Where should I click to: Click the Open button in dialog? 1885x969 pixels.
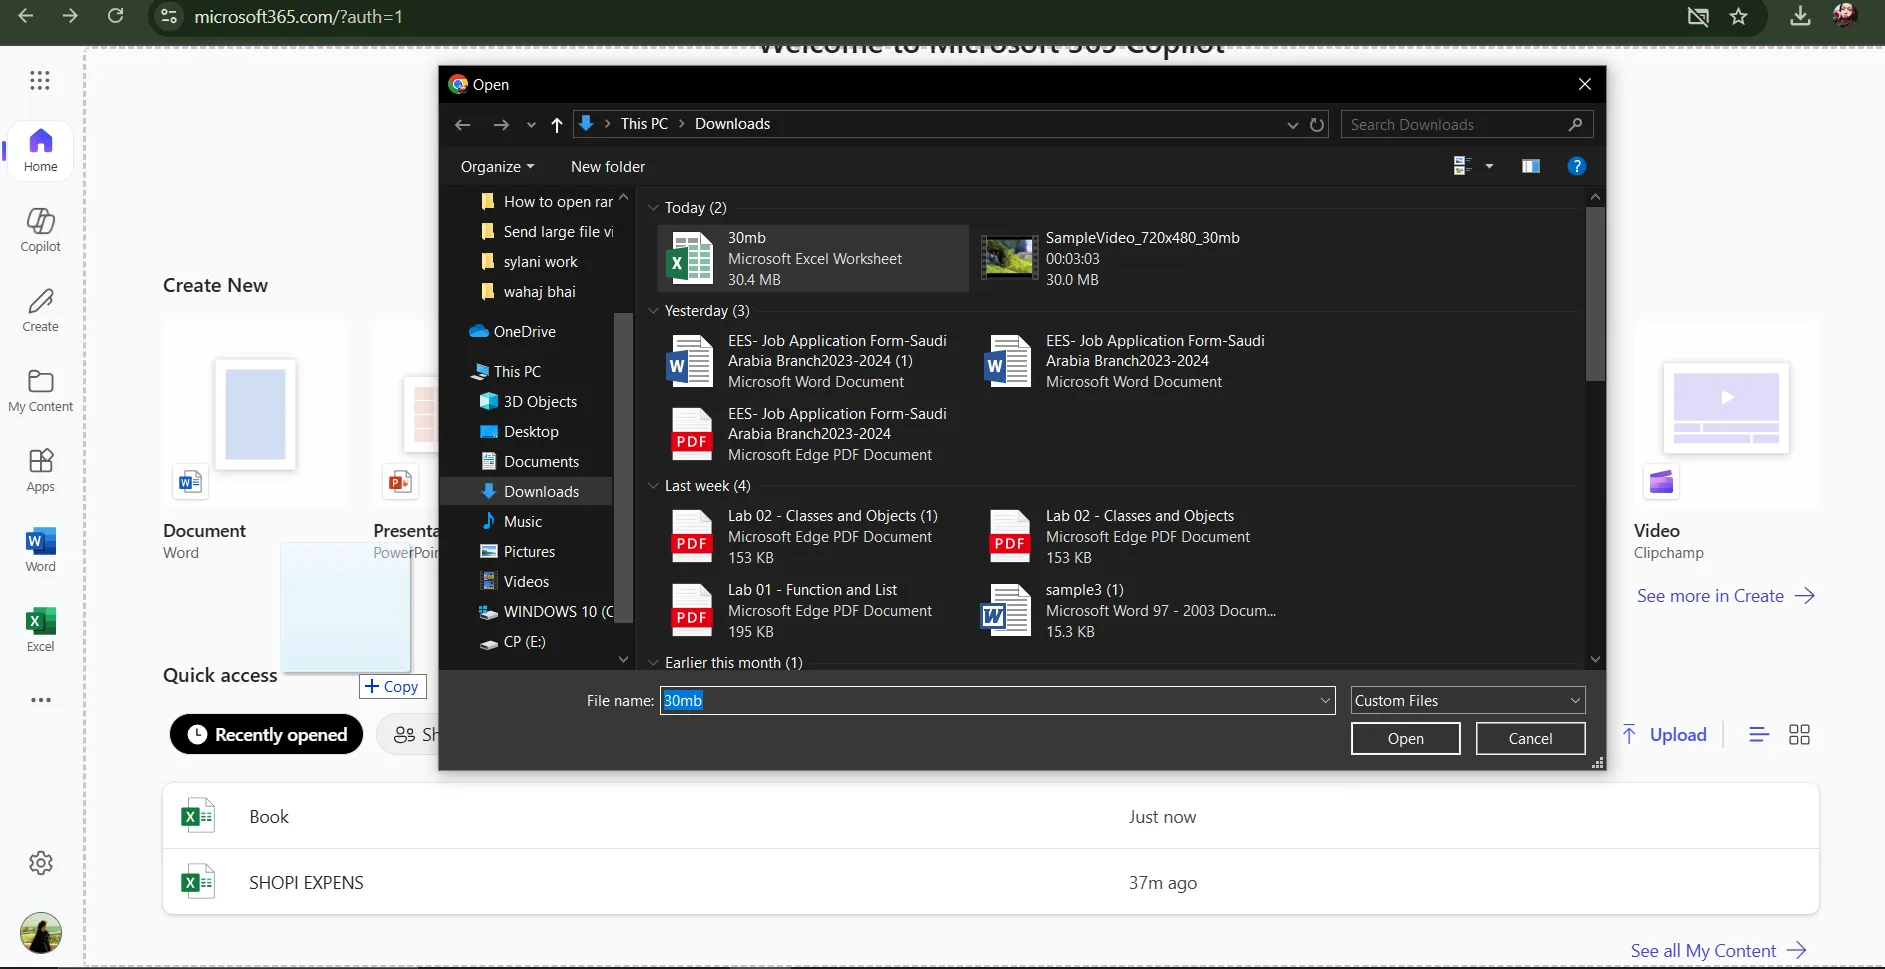pyautogui.click(x=1405, y=739)
